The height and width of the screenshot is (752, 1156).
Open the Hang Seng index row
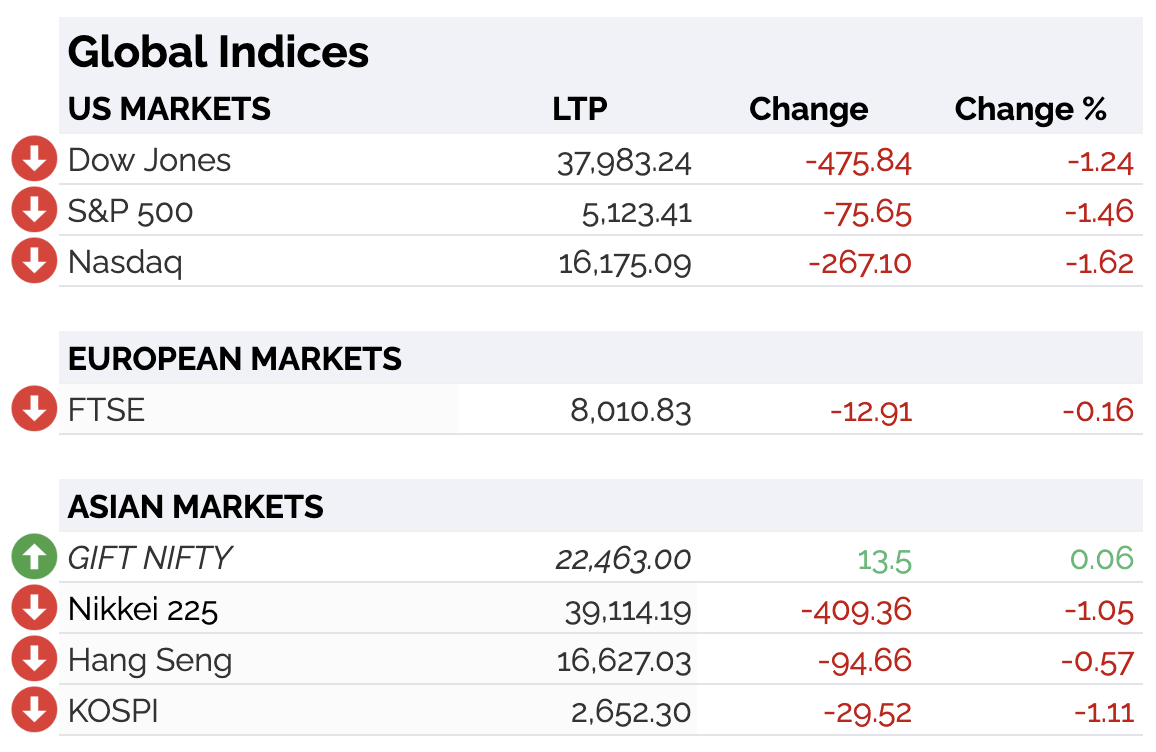click(x=601, y=660)
